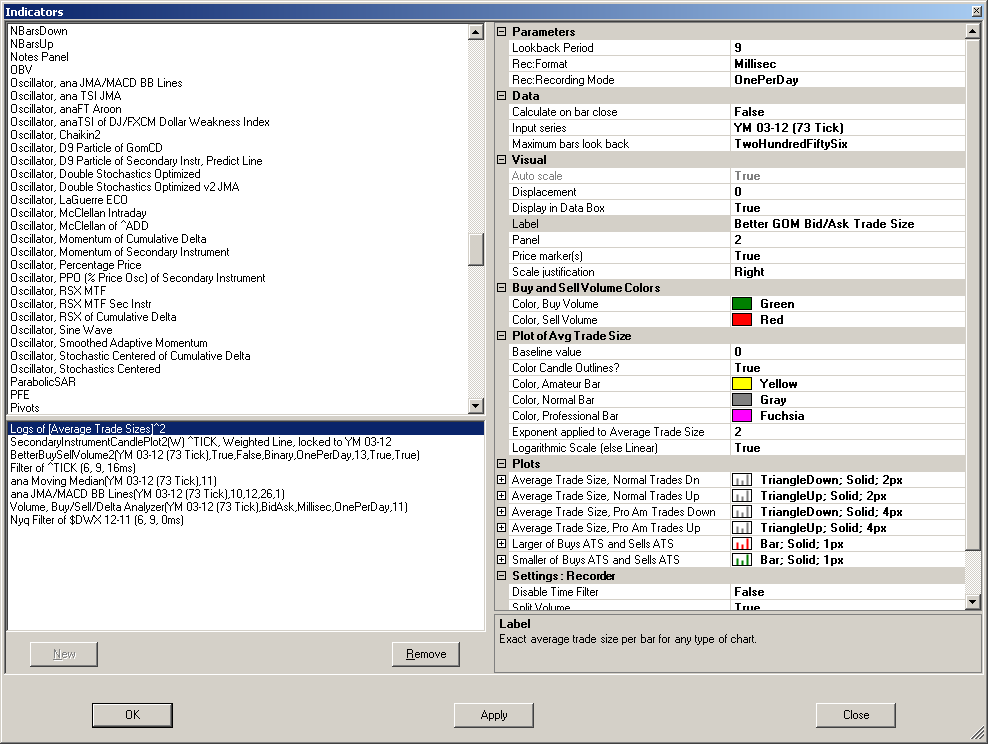This screenshot has height=744, width=988.
Task: Expand Larger of Buys ATS and Sells ATS plot
Action: [x=502, y=544]
